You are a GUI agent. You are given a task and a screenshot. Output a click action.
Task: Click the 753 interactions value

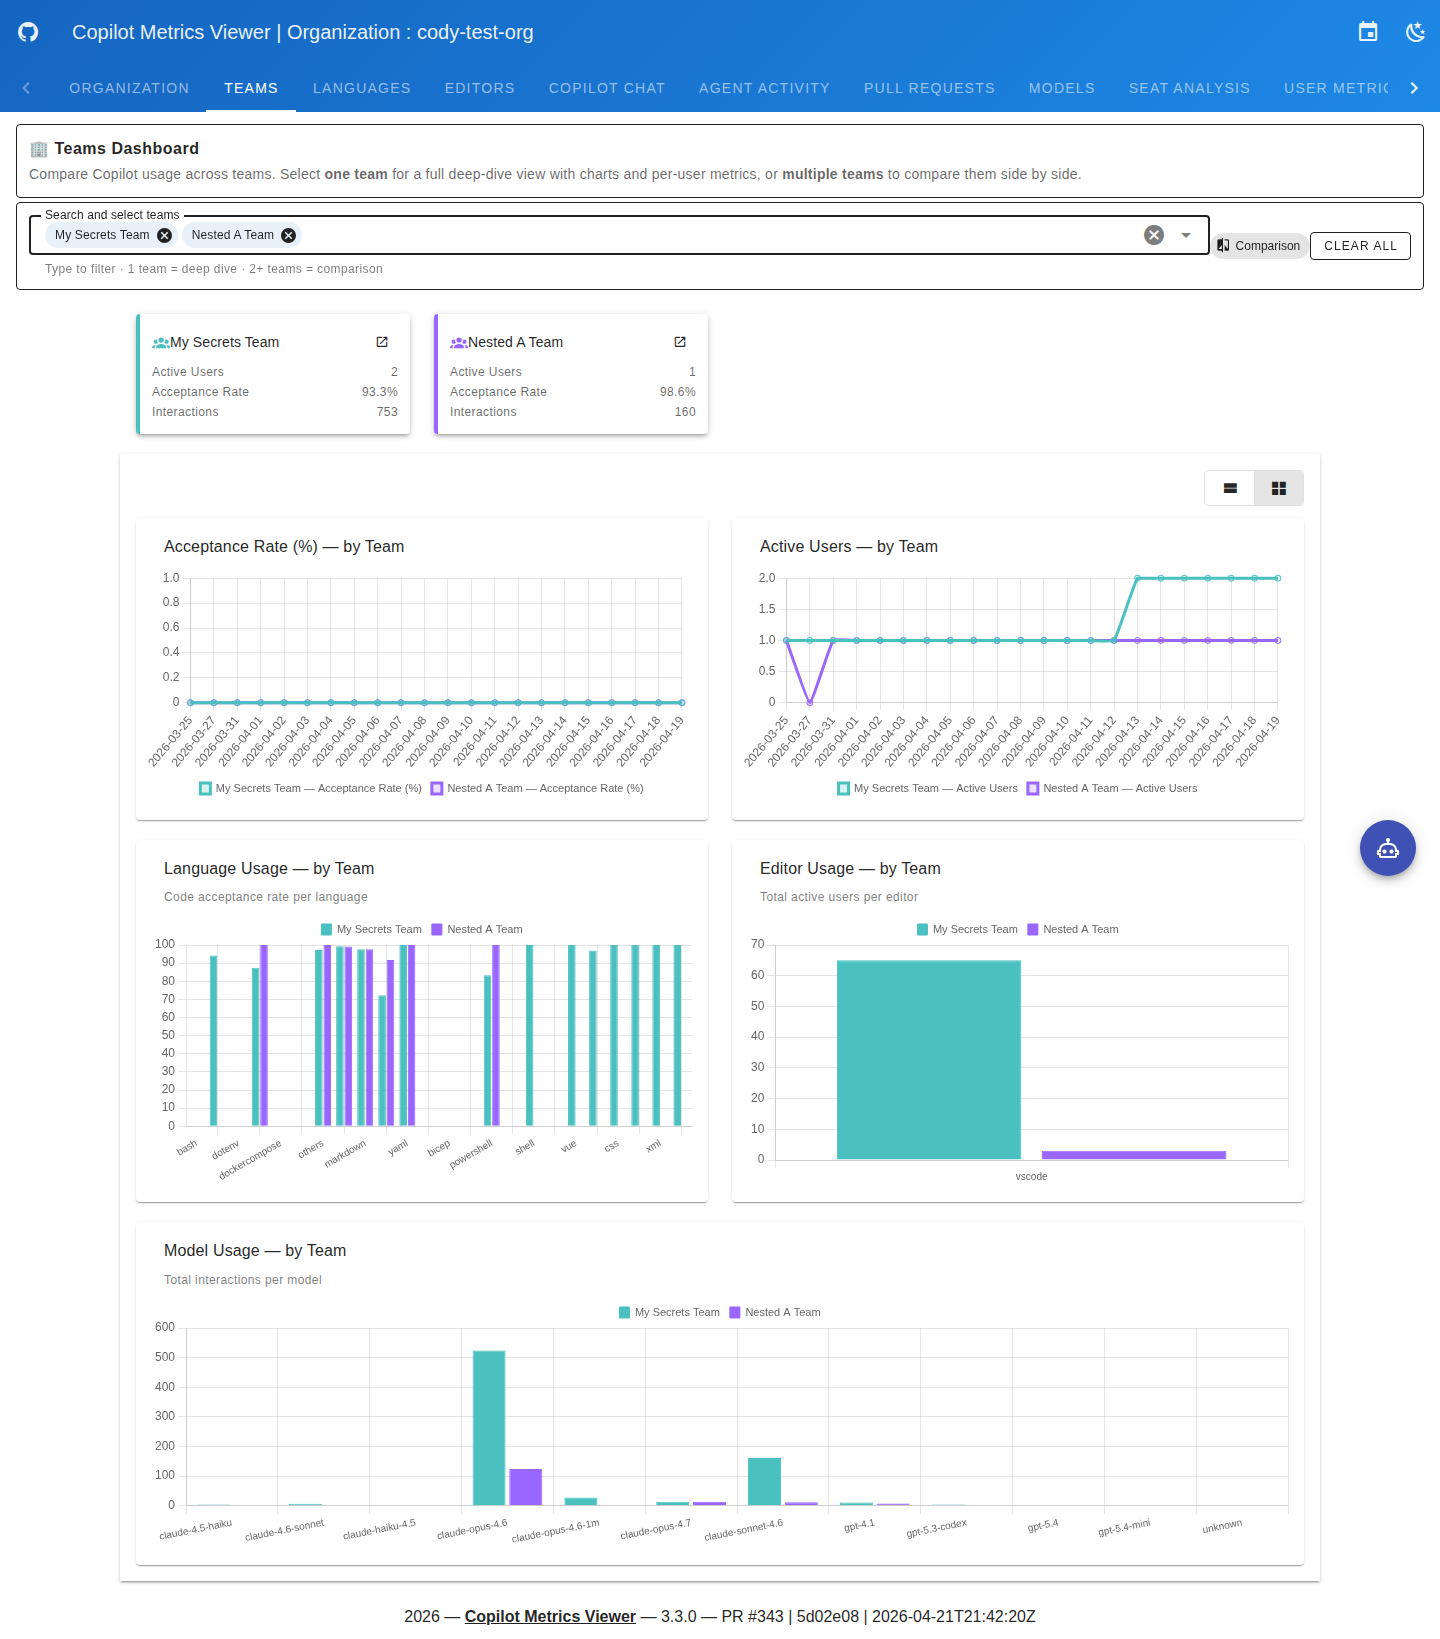click(x=387, y=412)
